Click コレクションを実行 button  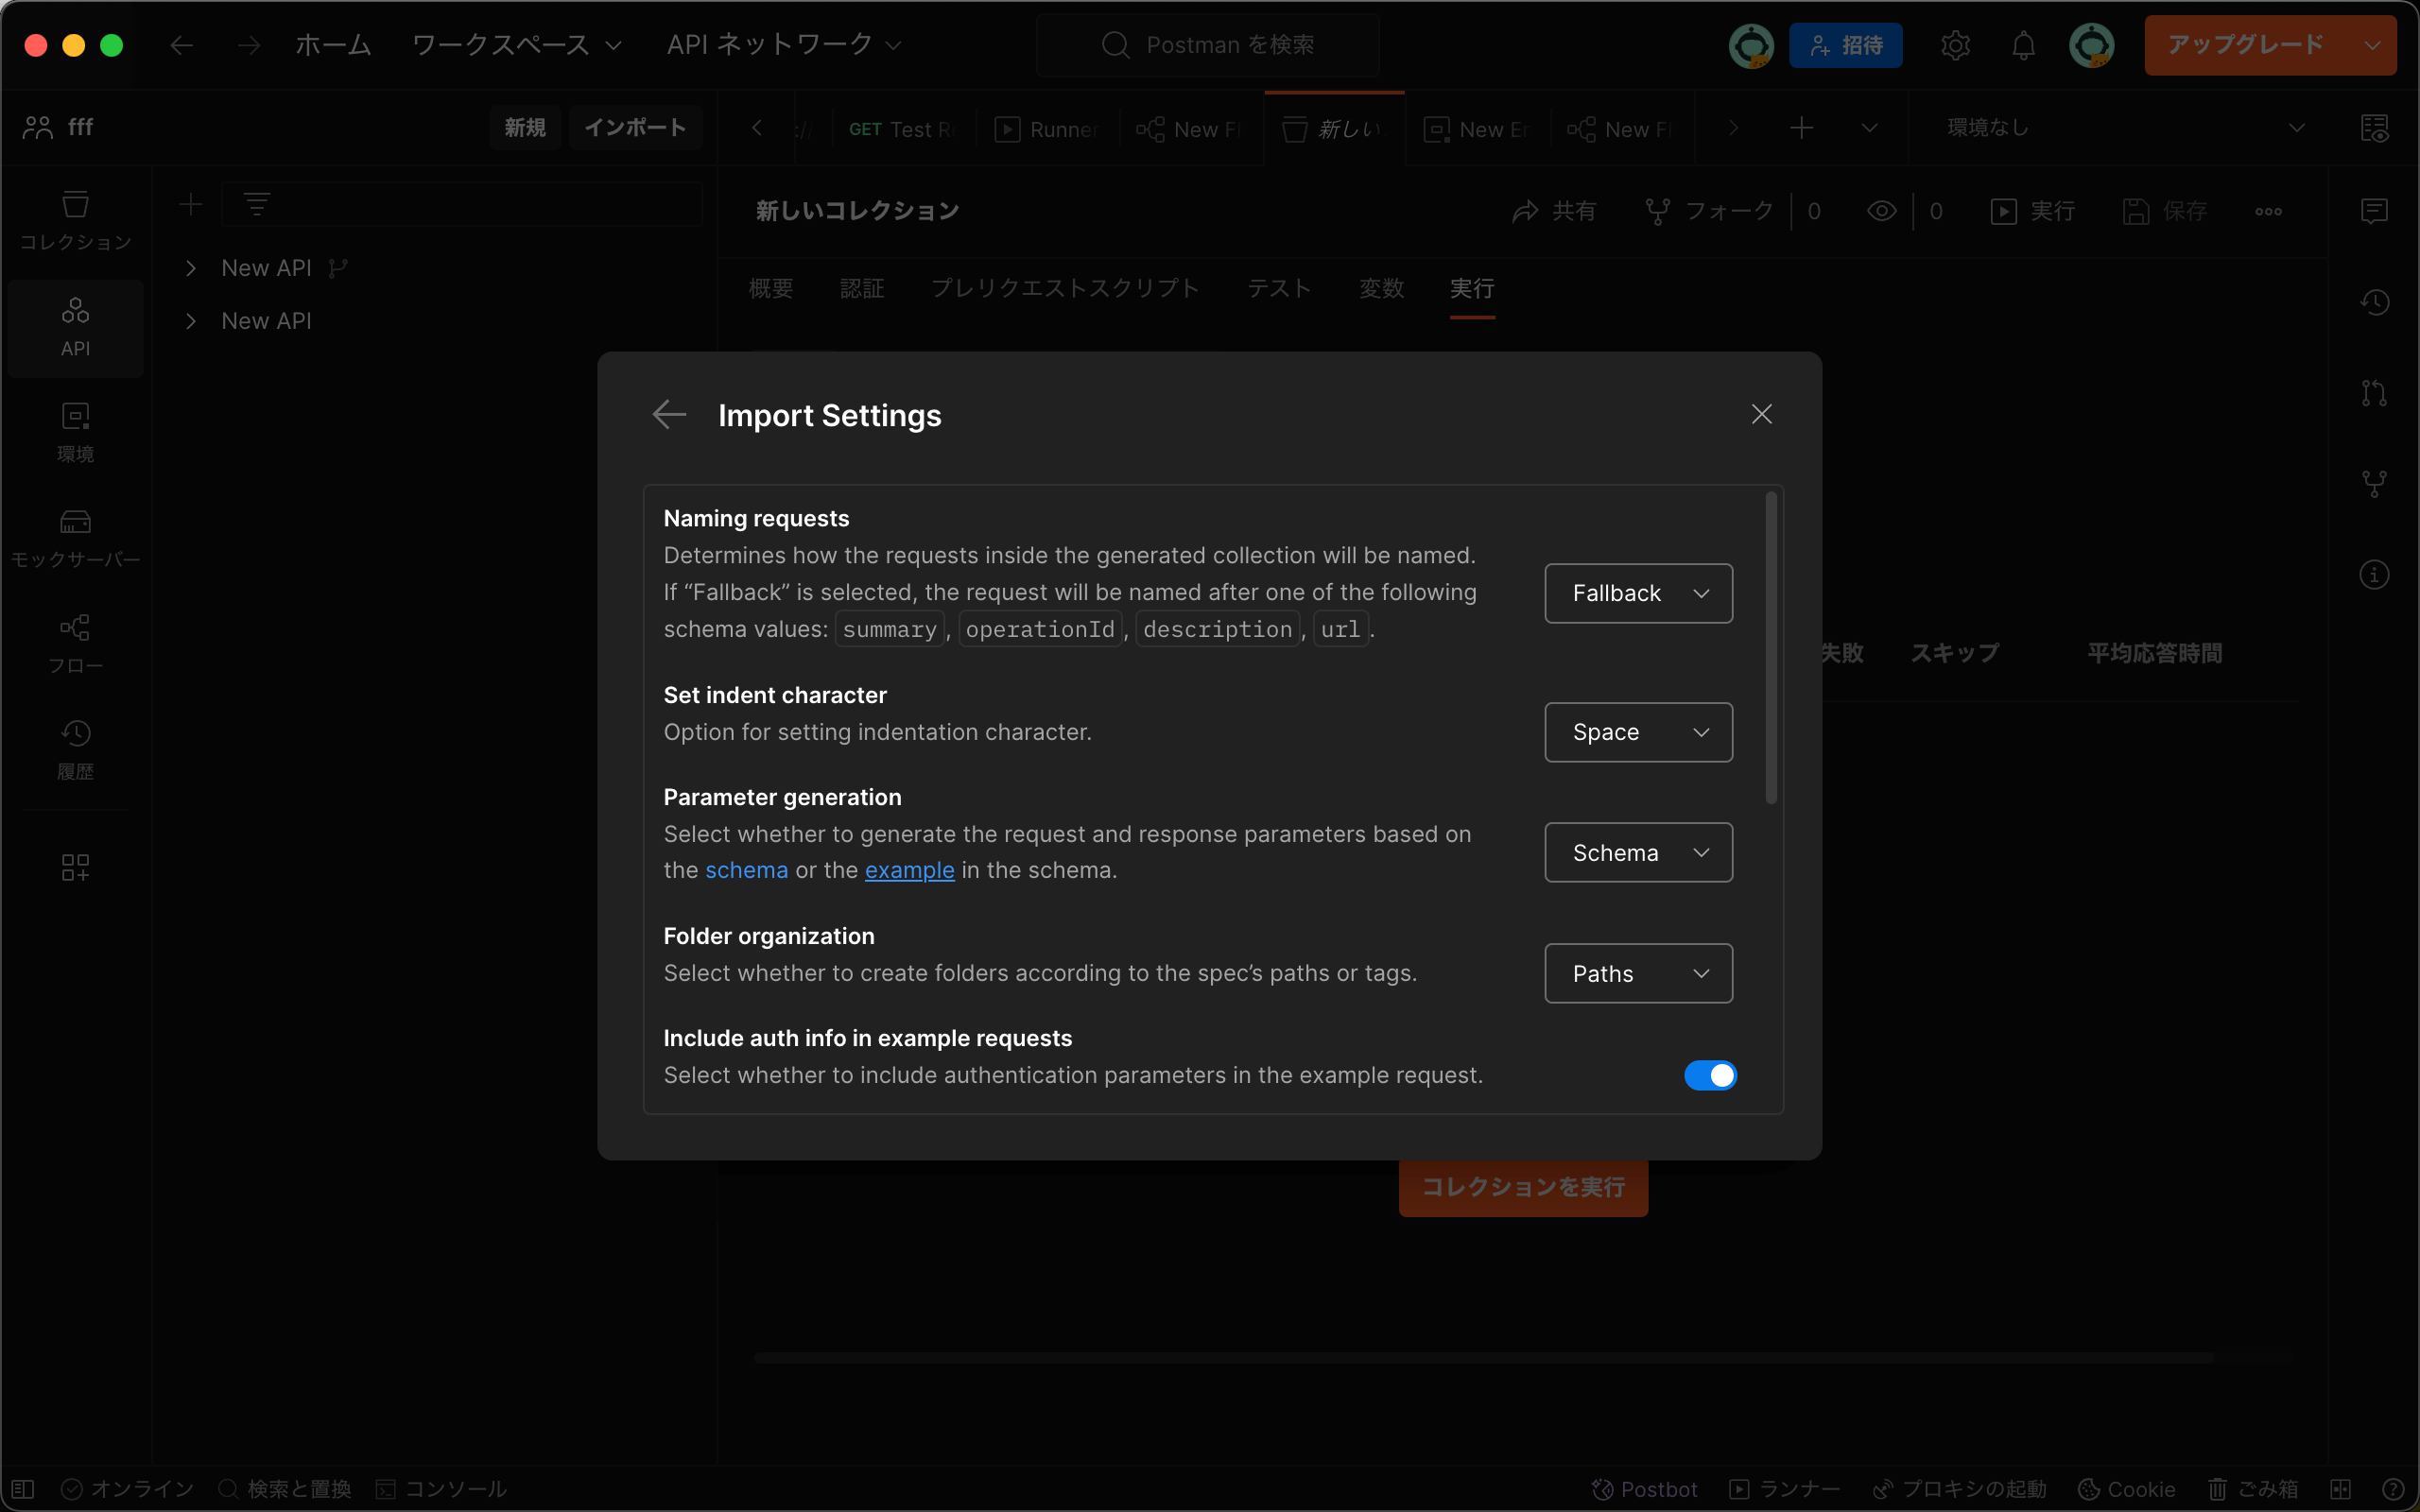(1523, 1188)
